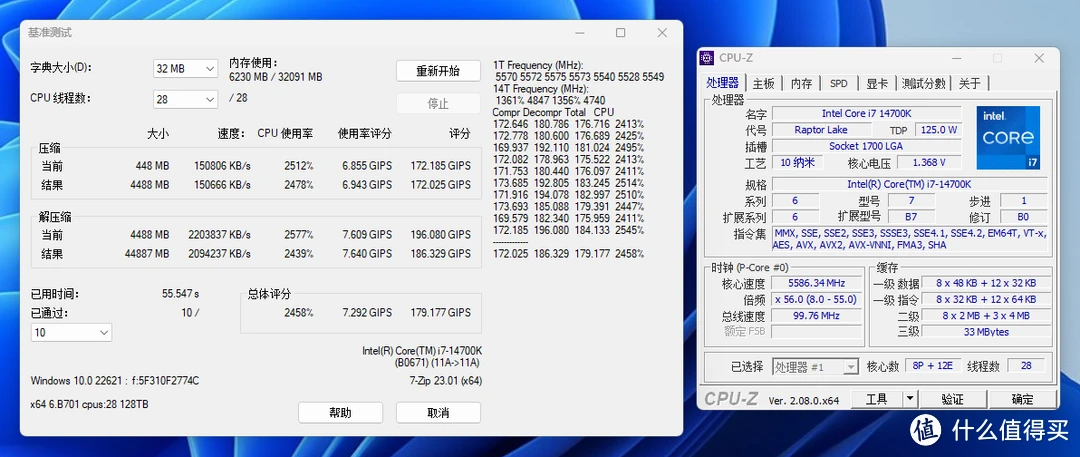Click the 帮助 help button
The height and width of the screenshot is (457, 1080).
(x=340, y=413)
